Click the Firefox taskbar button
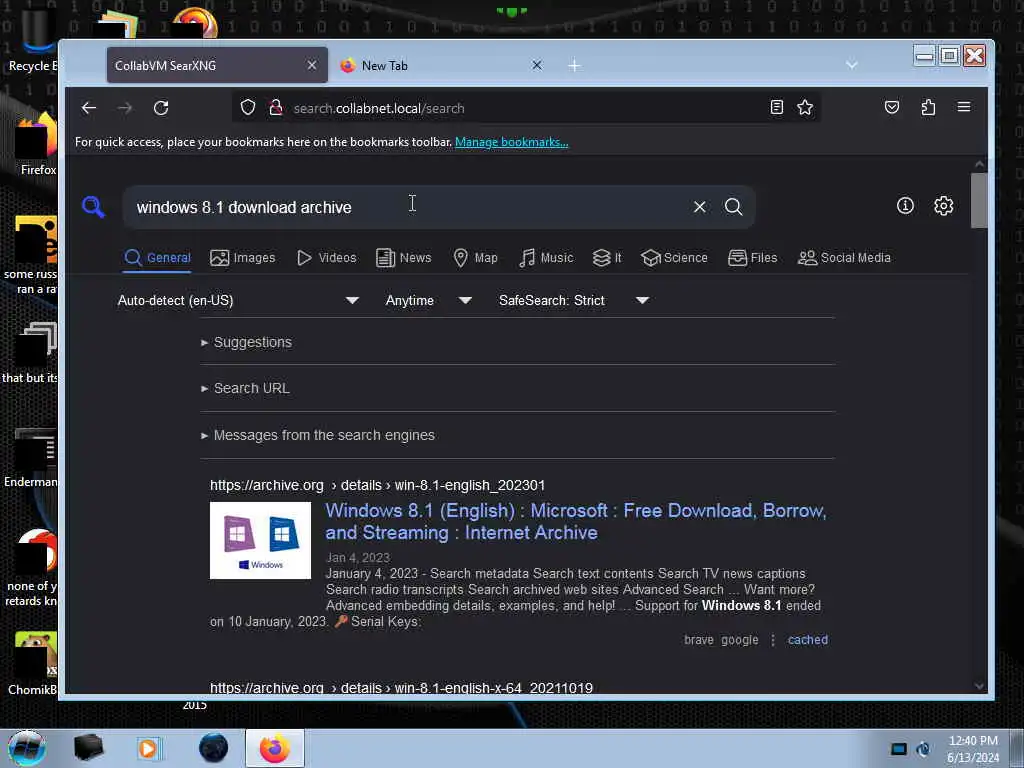This screenshot has height=768, width=1024. point(274,748)
